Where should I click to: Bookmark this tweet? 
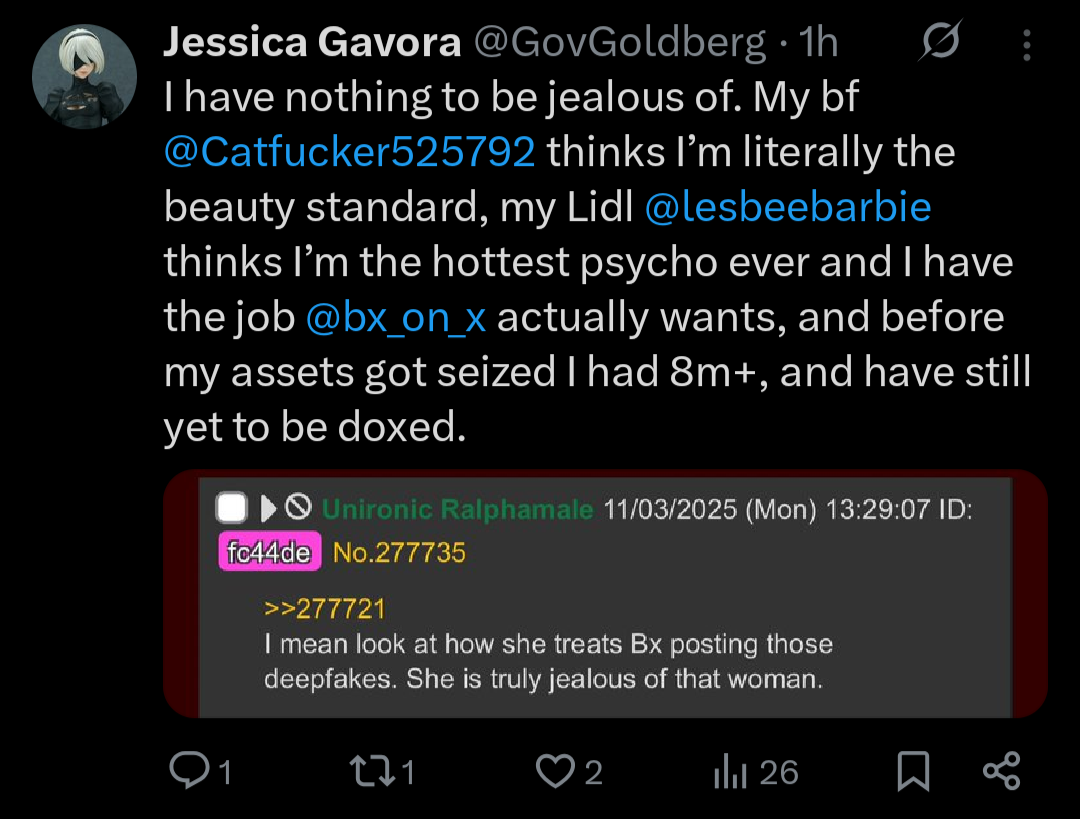[x=912, y=771]
